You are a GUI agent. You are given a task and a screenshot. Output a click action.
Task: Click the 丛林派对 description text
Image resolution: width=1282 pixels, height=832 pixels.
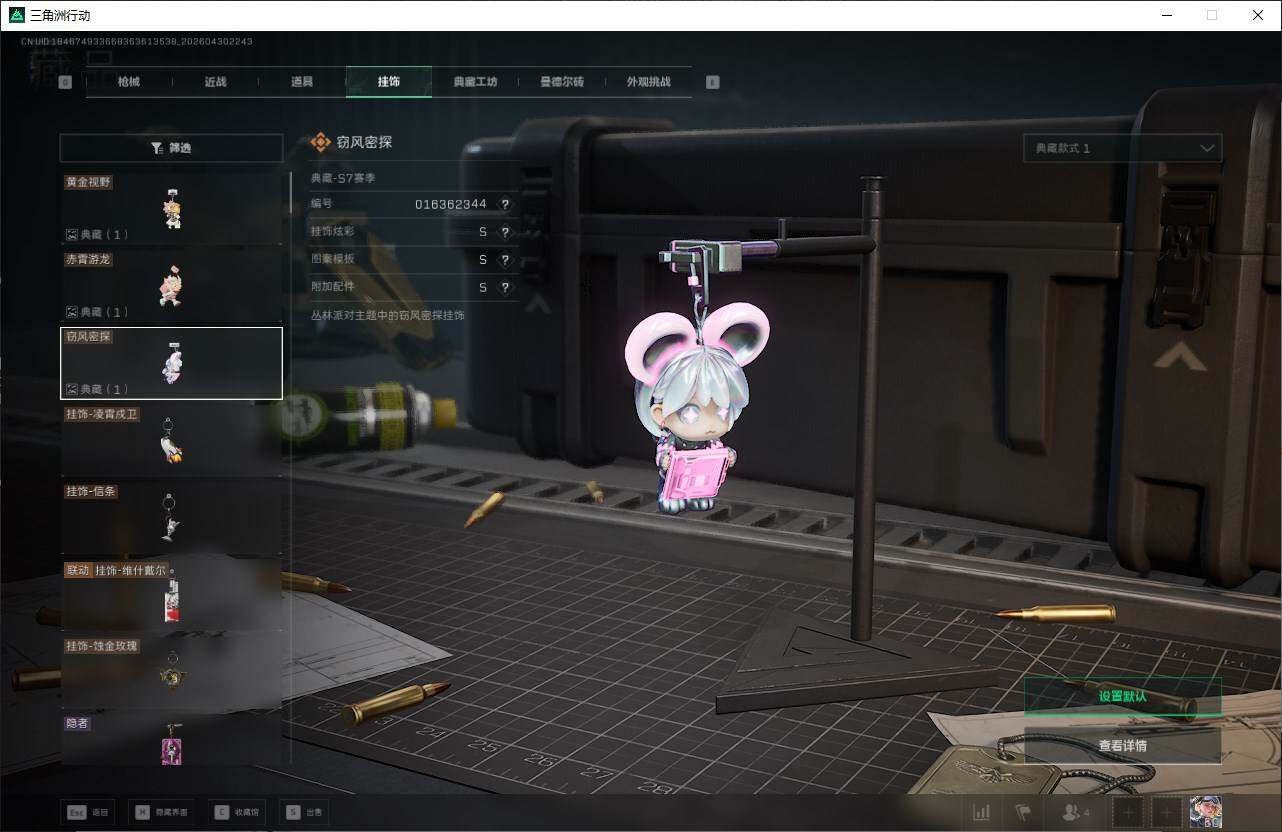tap(387, 315)
